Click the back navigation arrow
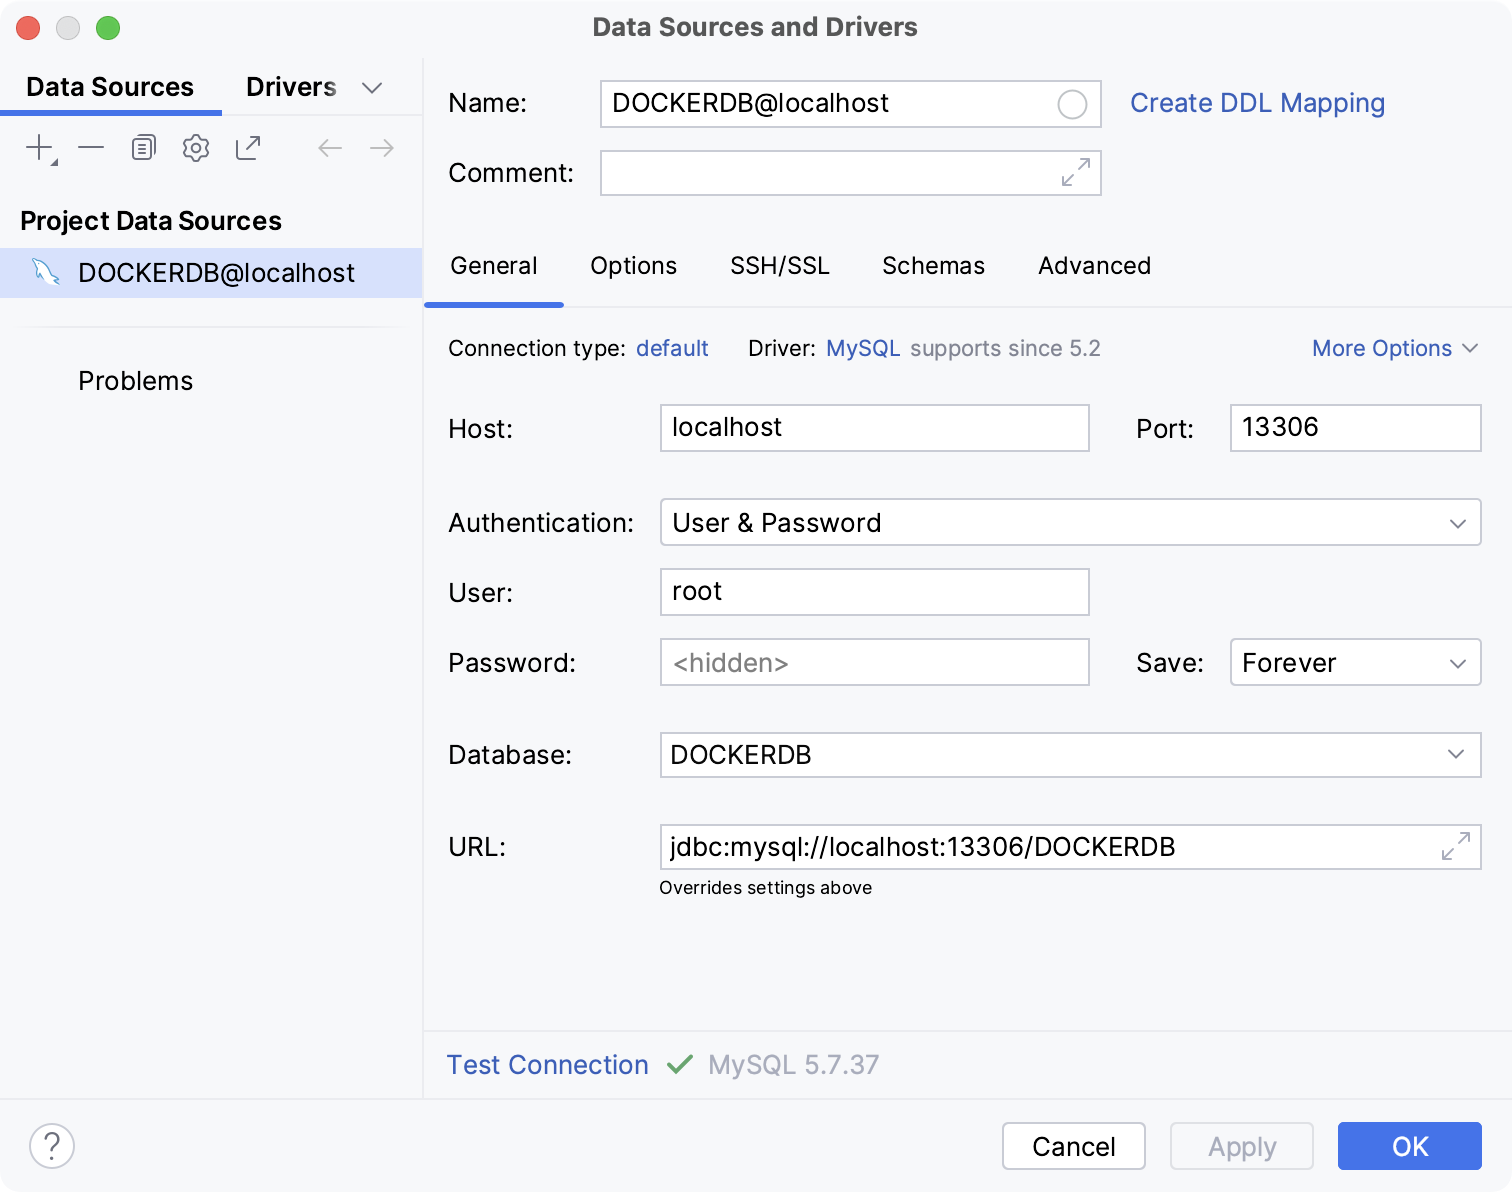 coord(329,147)
